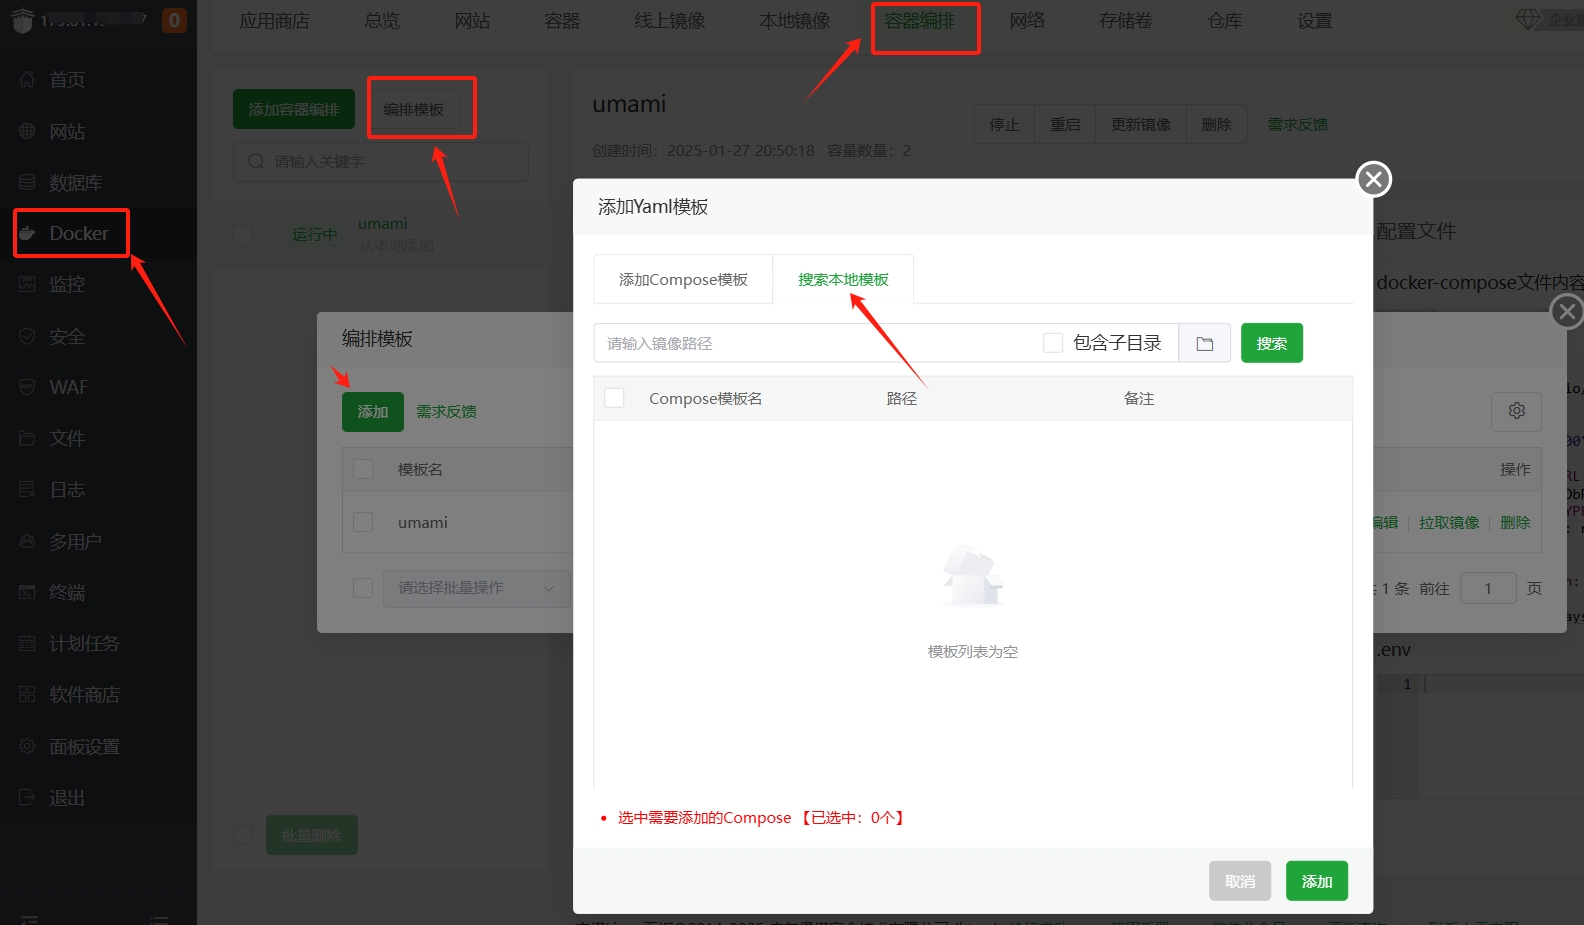Screen dimensions: 1584x925
Task: Open the 容器编排 tab in the top navigation
Action: pyautogui.click(x=920, y=21)
